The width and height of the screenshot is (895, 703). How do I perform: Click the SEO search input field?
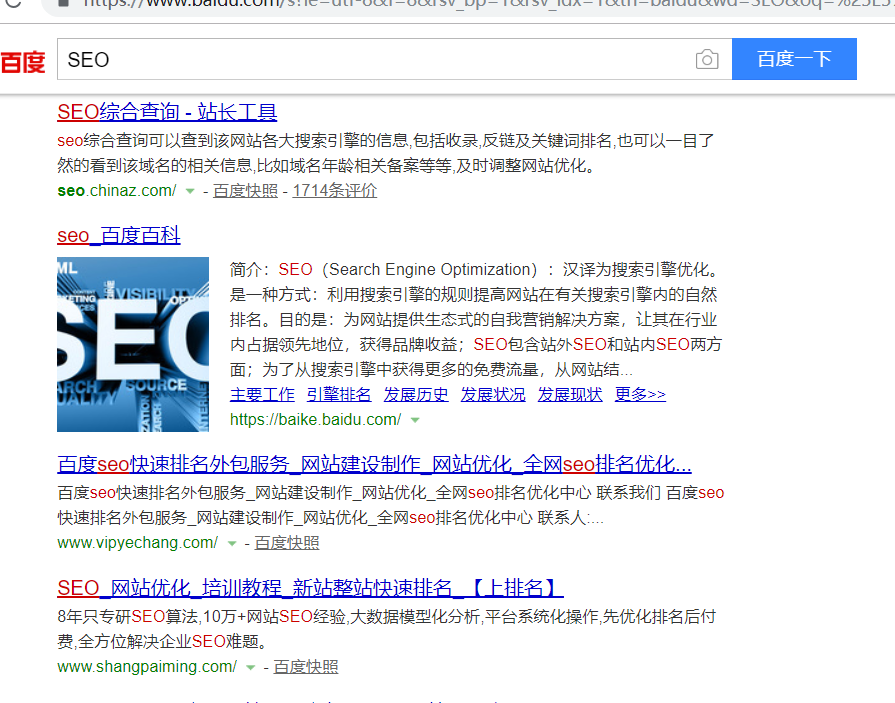[x=375, y=60]
